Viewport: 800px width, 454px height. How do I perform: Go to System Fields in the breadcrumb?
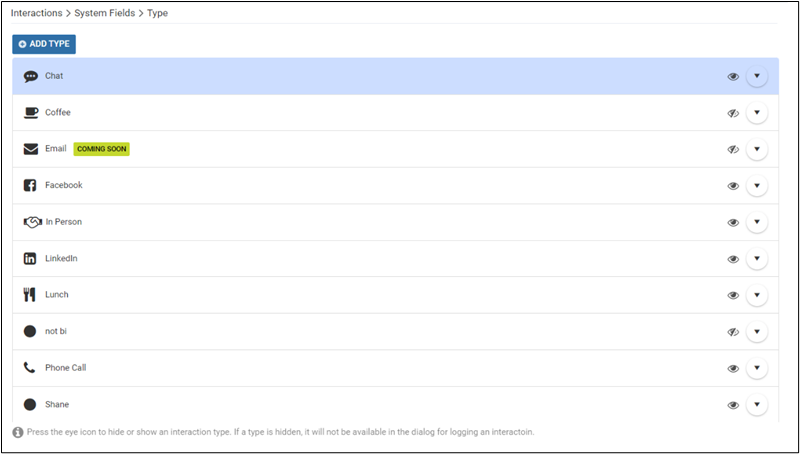tap(105, 13)
